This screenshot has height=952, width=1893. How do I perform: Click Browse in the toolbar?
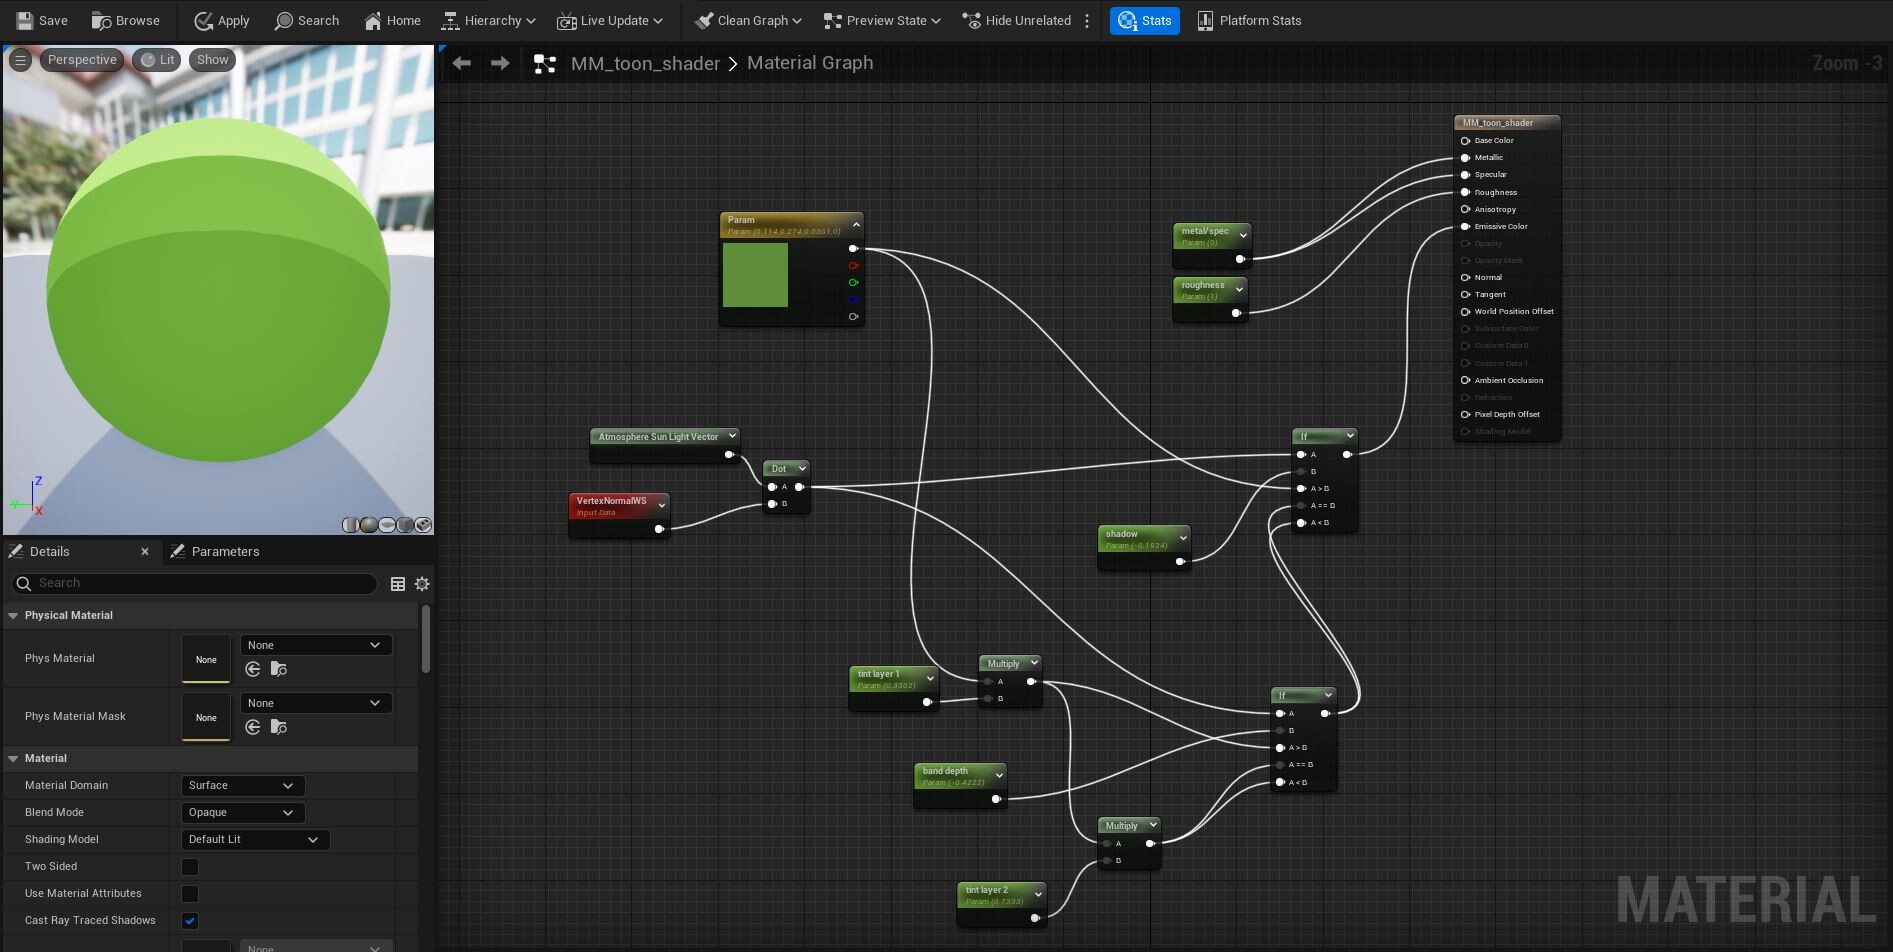tap(126, 20)
